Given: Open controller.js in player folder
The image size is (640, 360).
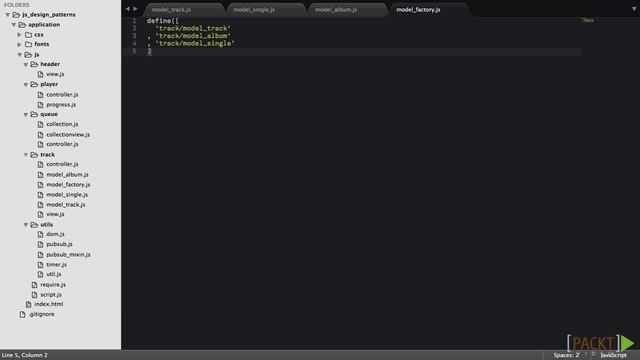Looking at the screenshot, I should coord(62,95).
